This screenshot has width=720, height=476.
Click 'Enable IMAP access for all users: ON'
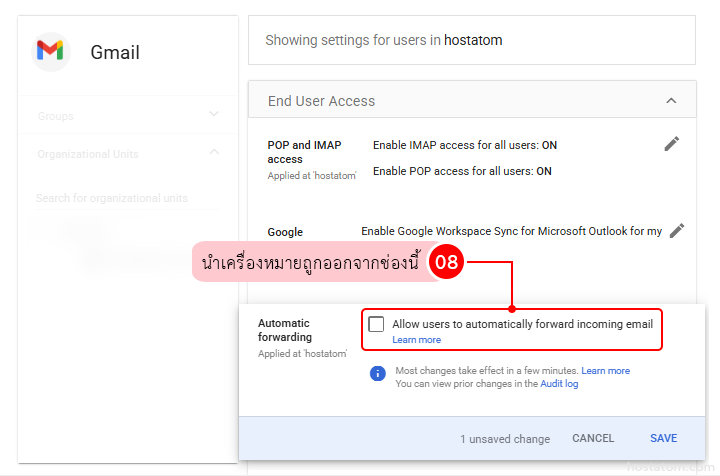(x=465, y=146)
